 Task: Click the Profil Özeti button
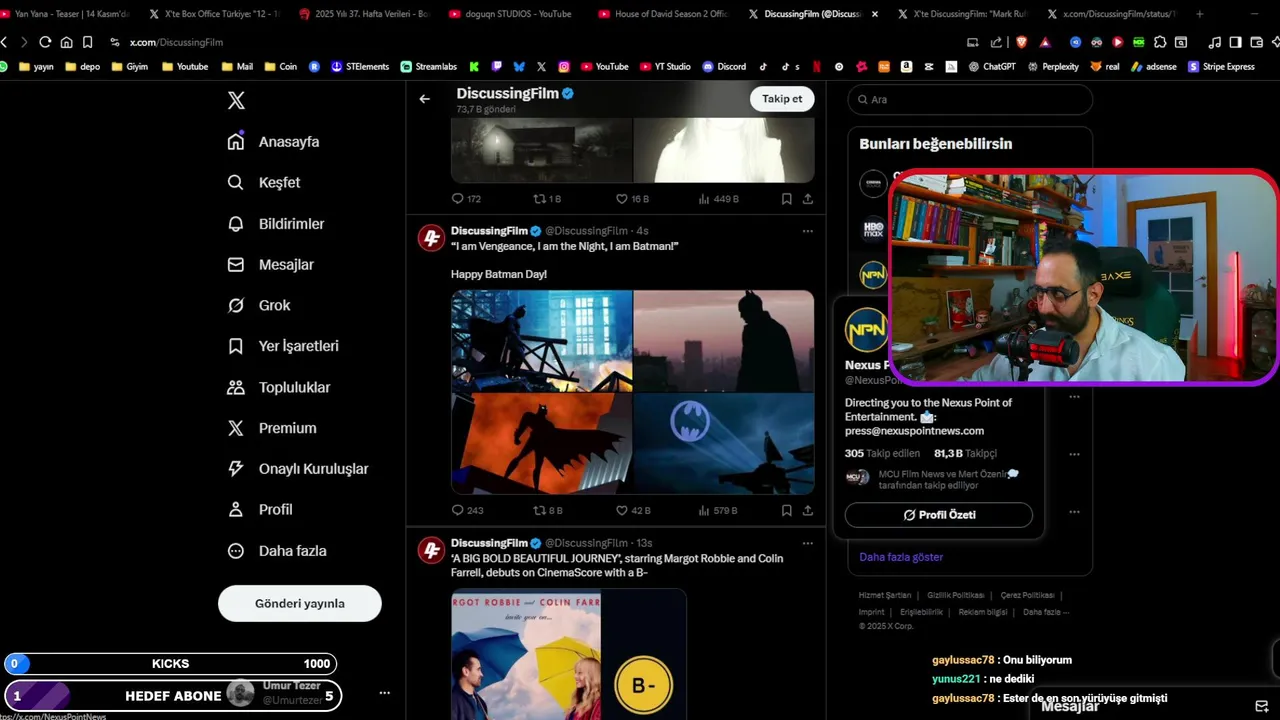[x=938, y=515]
